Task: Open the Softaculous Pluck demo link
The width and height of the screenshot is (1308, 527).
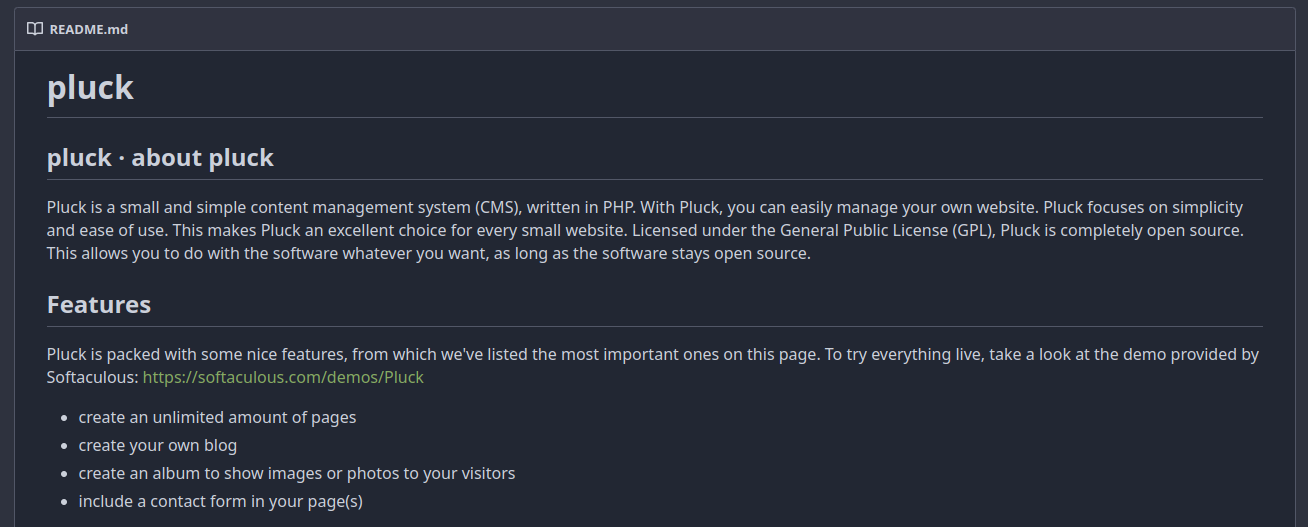Action: 283,378
